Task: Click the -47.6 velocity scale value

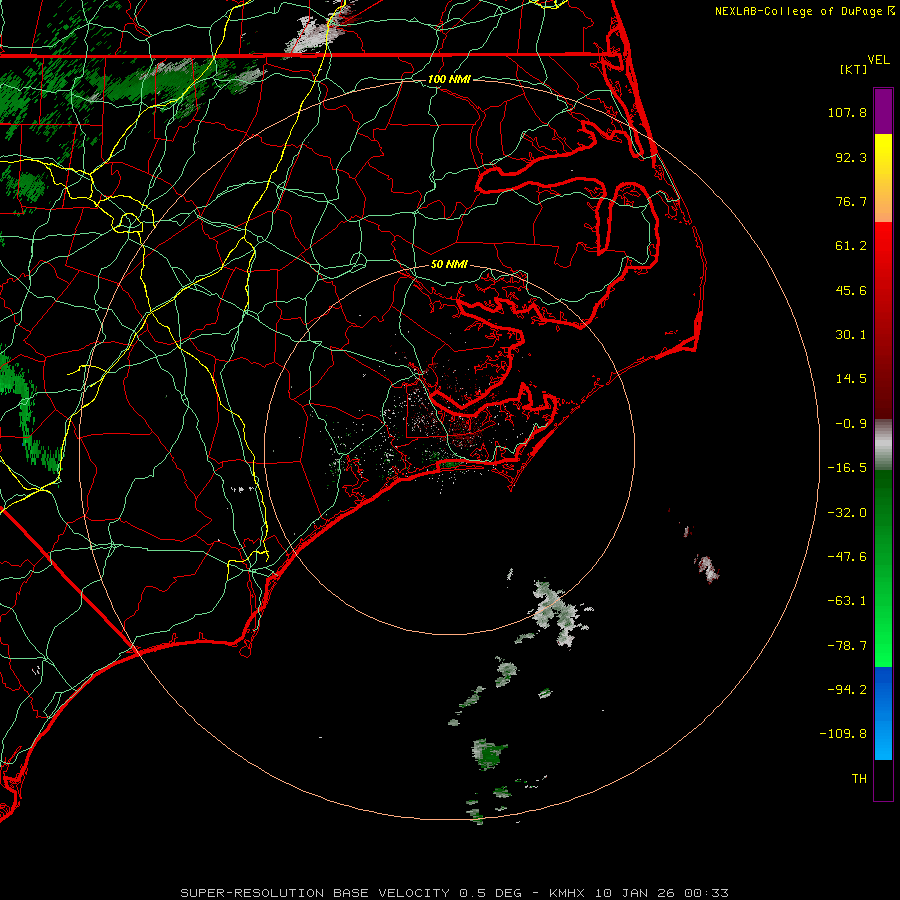Action: click(x=847, y=557)
